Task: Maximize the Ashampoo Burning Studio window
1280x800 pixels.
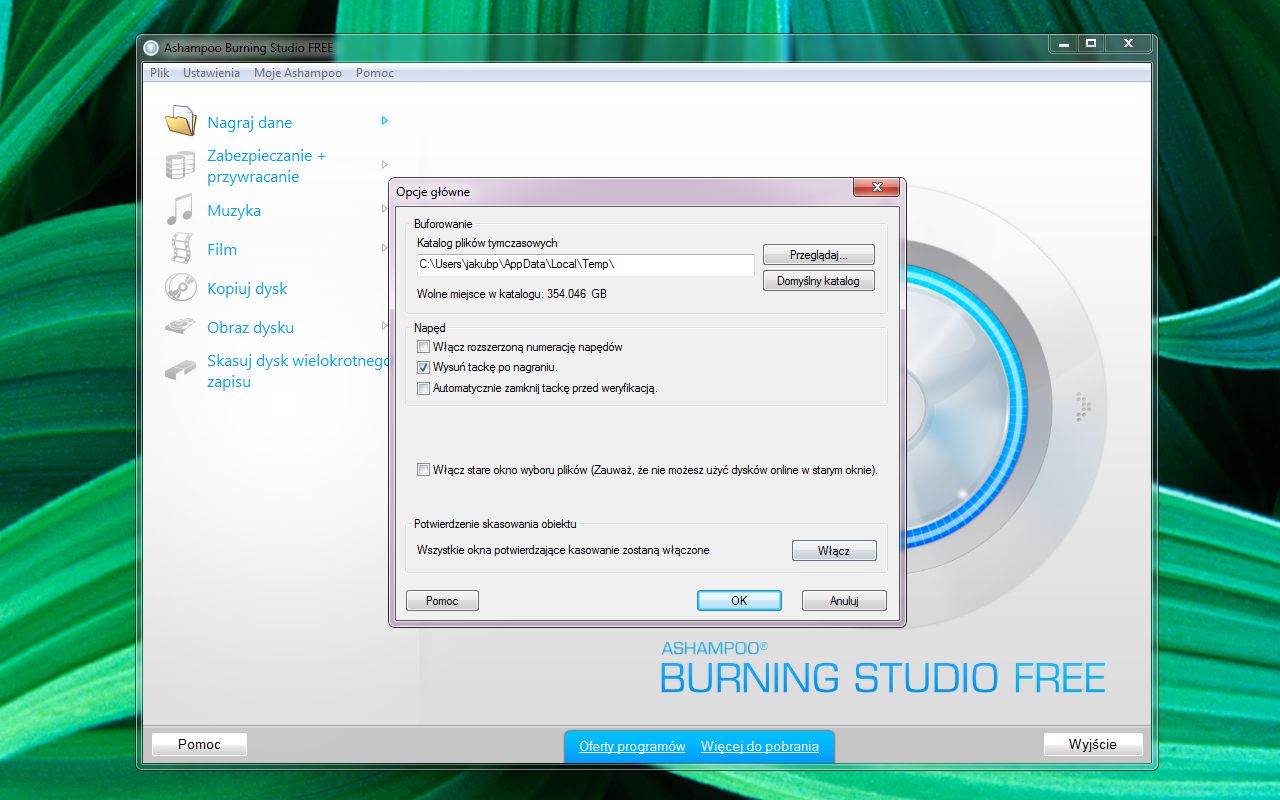Action: tap(1090, 44)
